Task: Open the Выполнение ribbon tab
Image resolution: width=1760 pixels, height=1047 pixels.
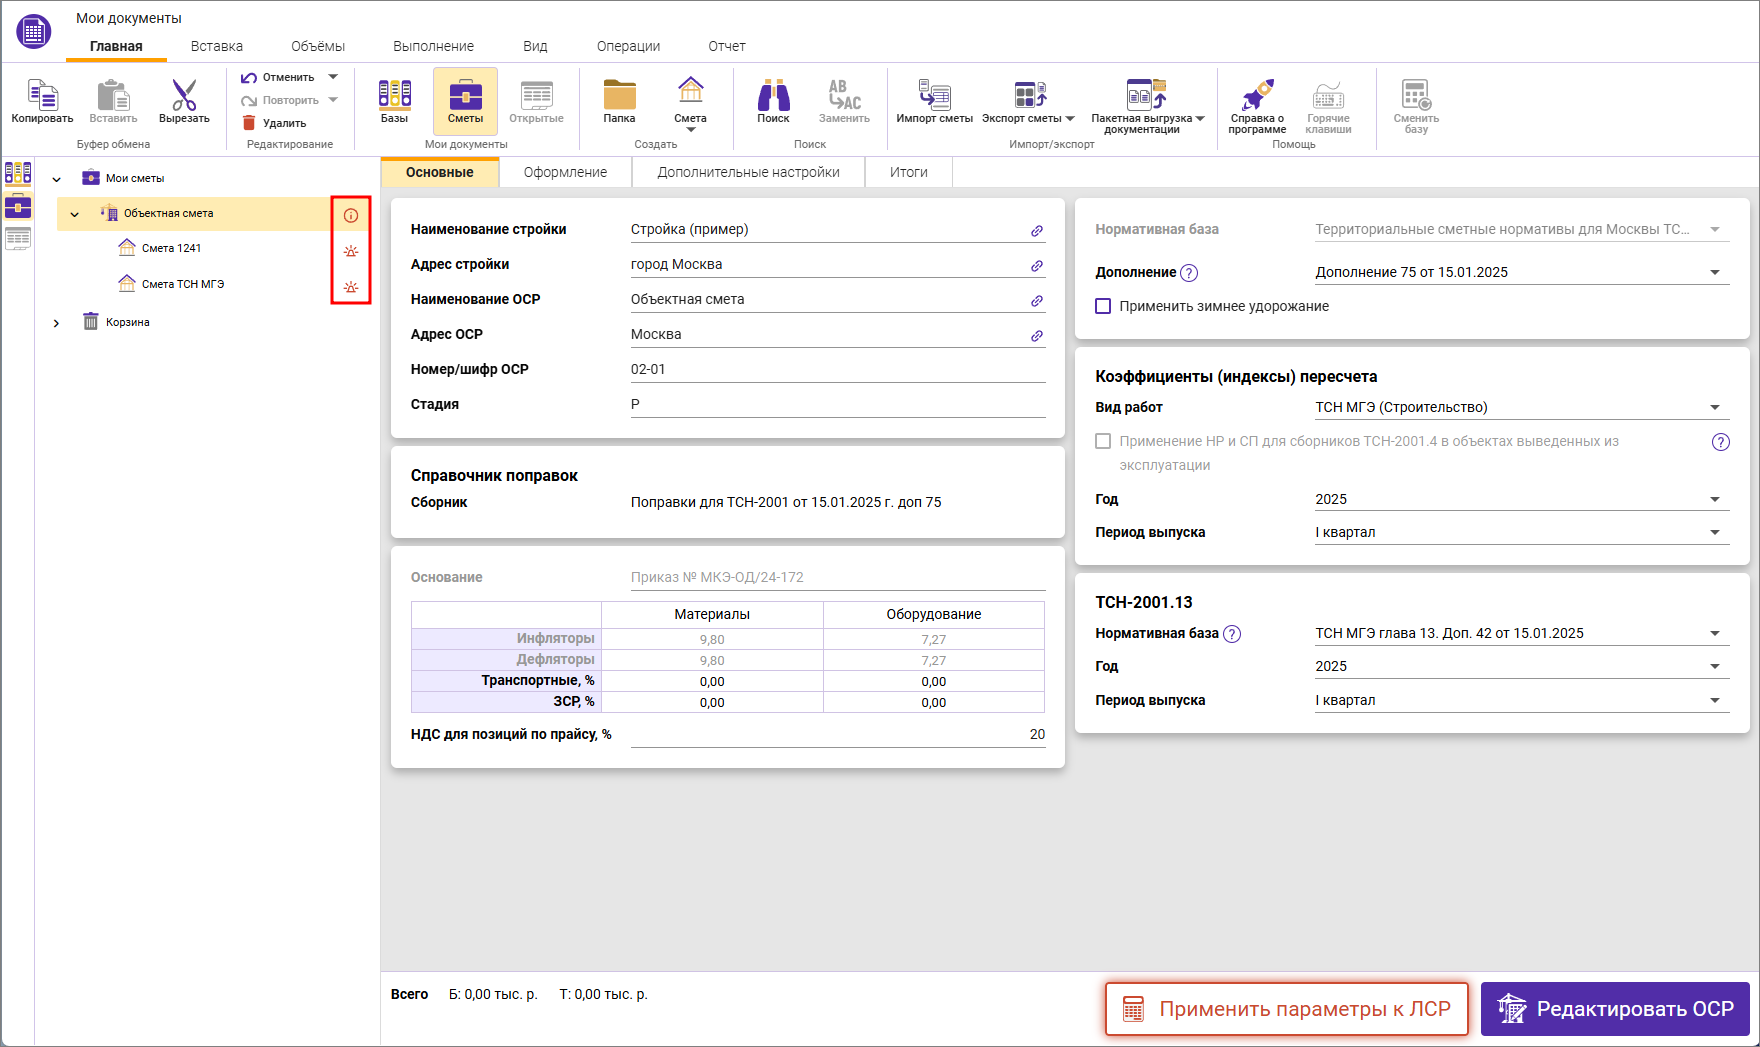Action: pyautogui.click(x=433, y=46)
